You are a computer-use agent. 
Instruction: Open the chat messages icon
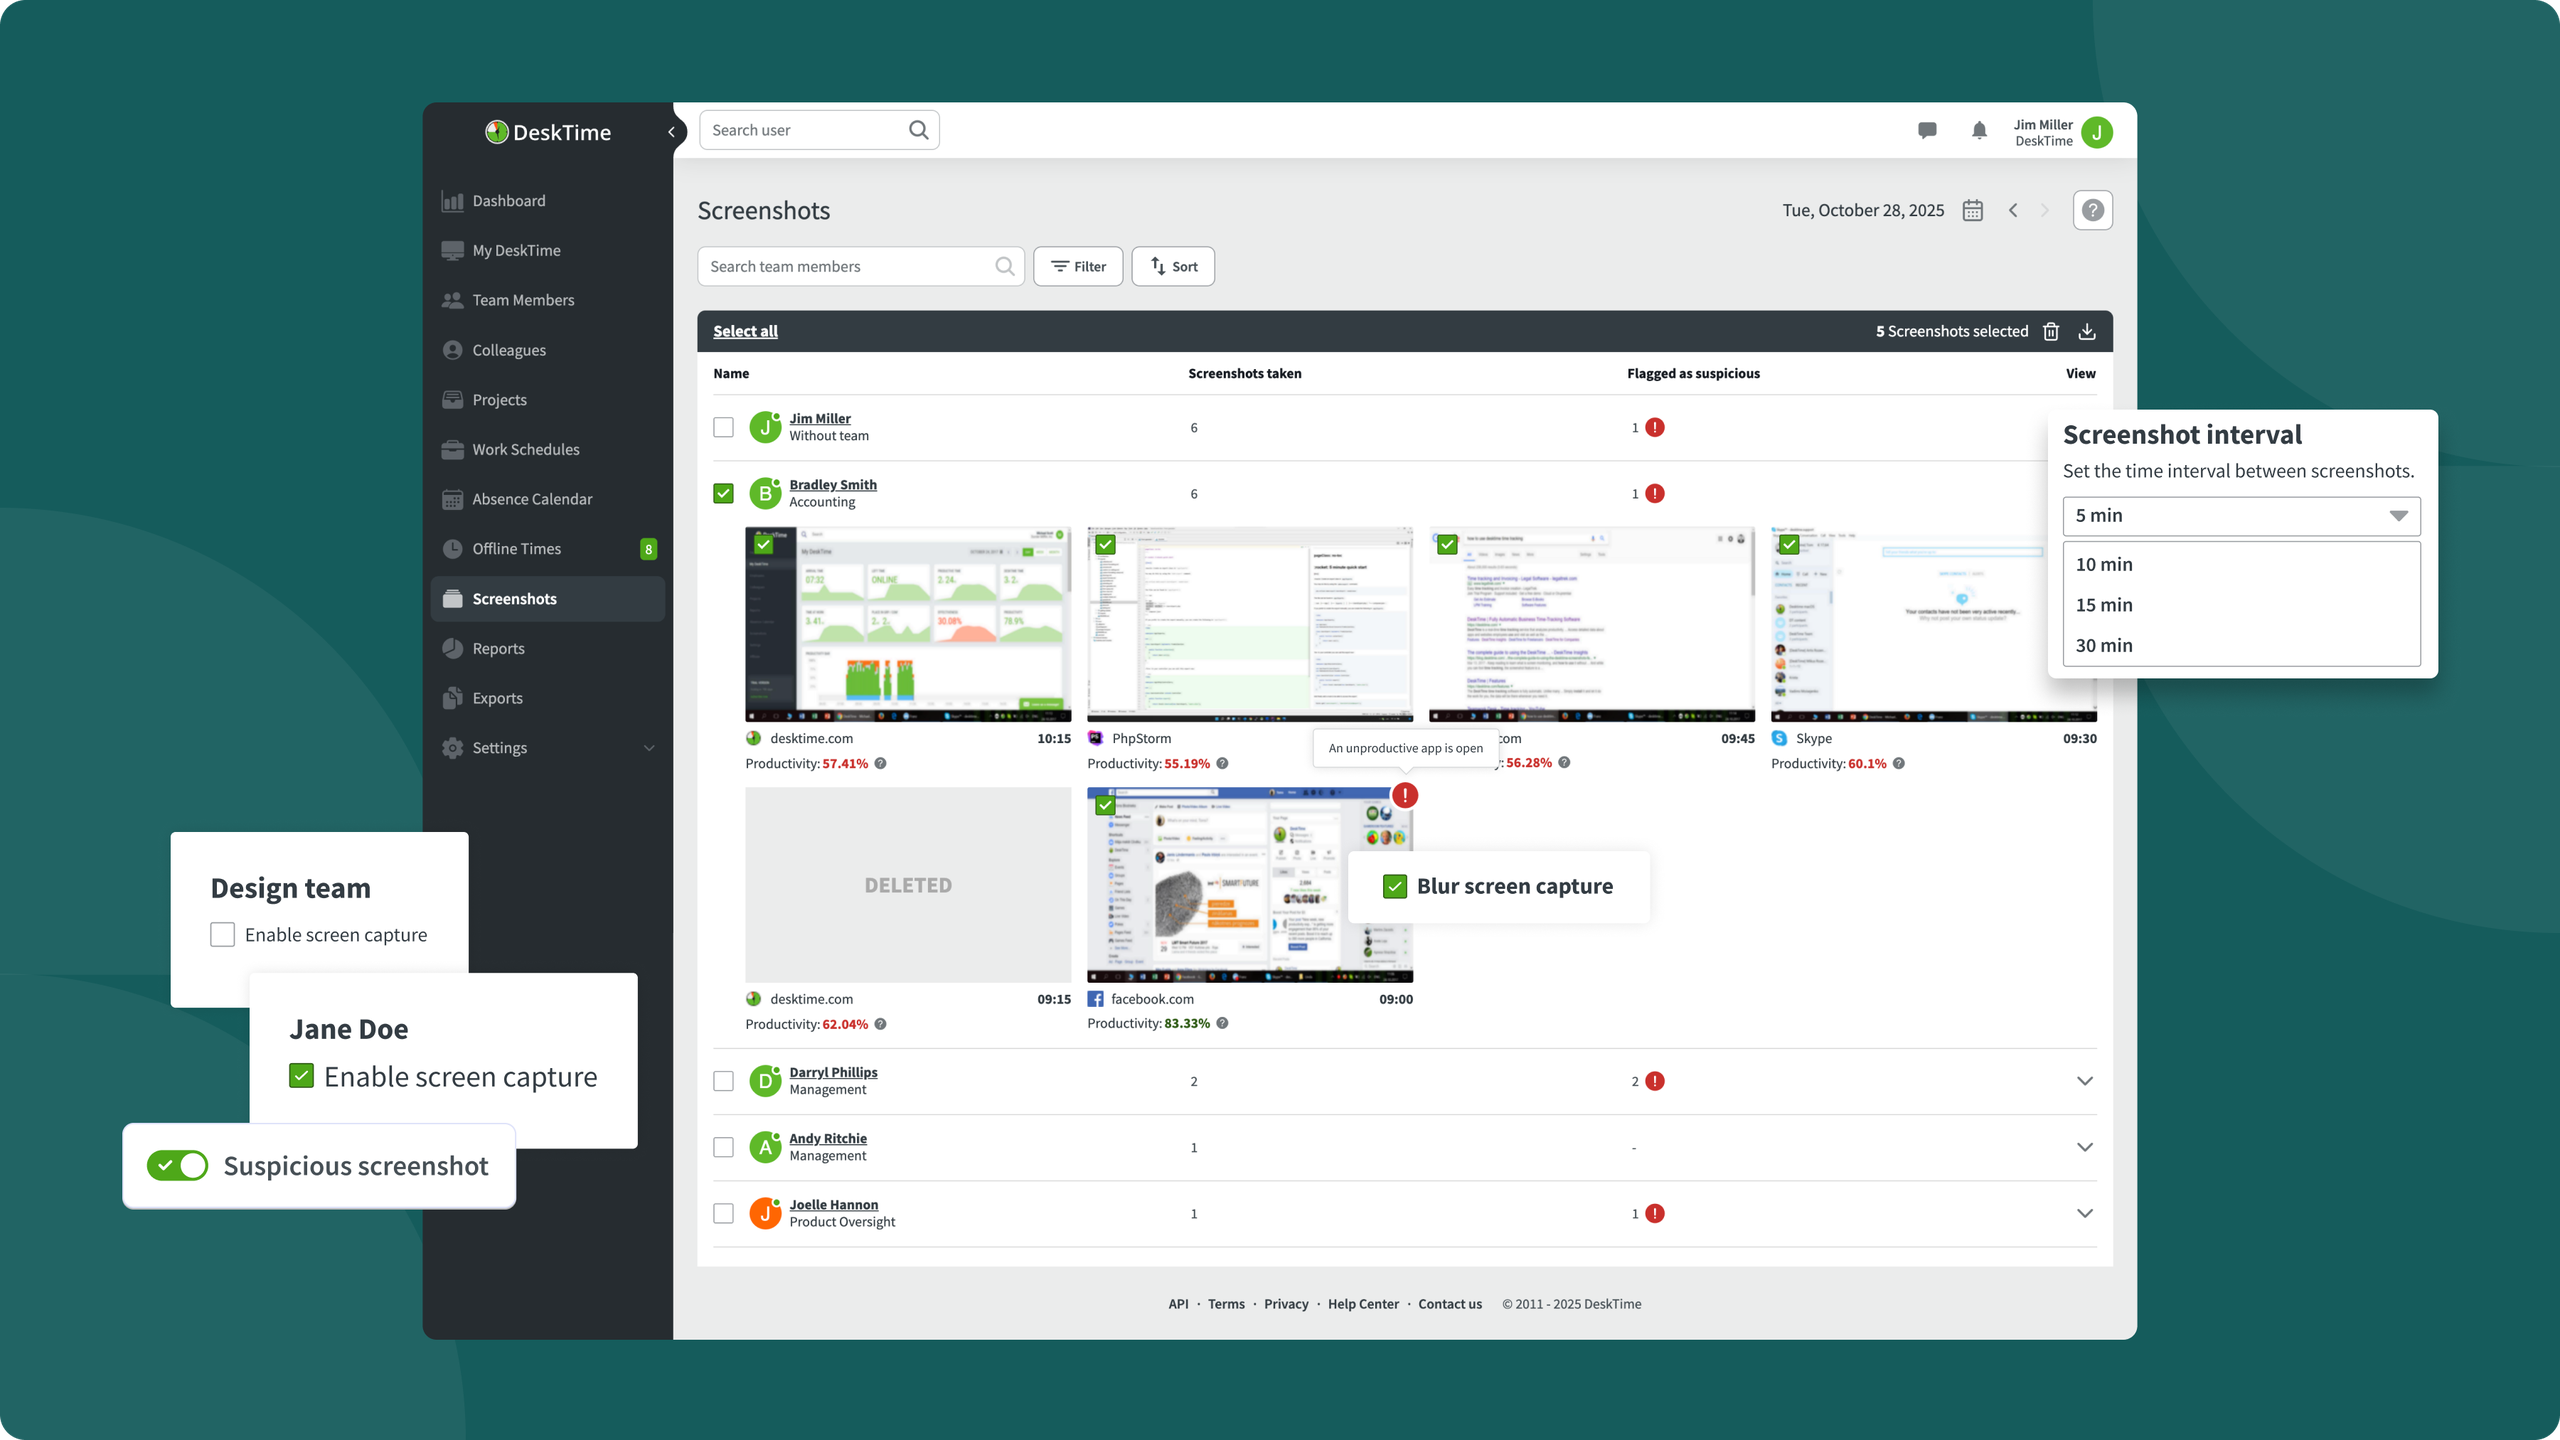[1927, 131]
